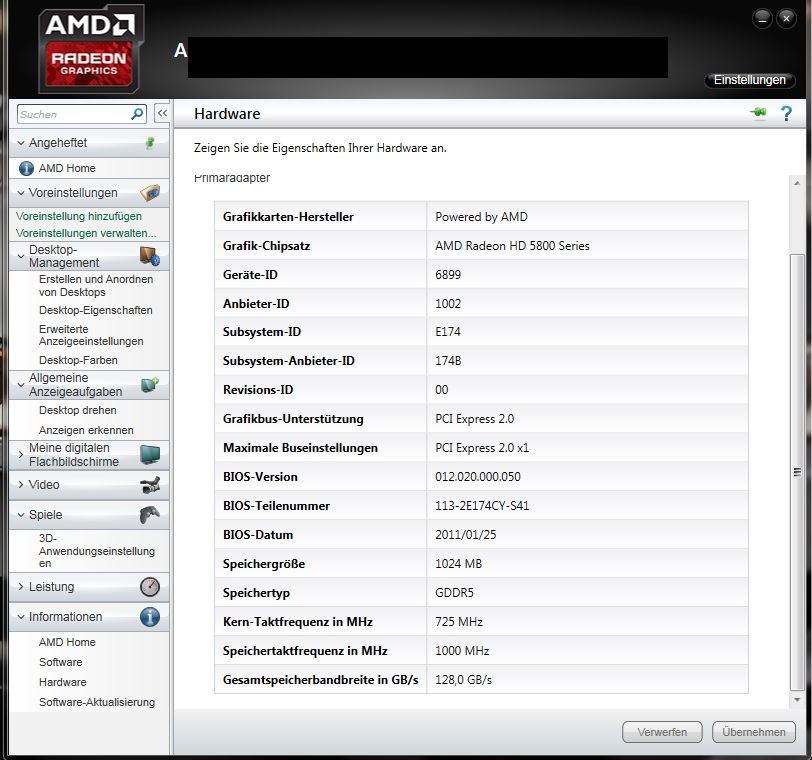Click the Verwerfen button

662,732
